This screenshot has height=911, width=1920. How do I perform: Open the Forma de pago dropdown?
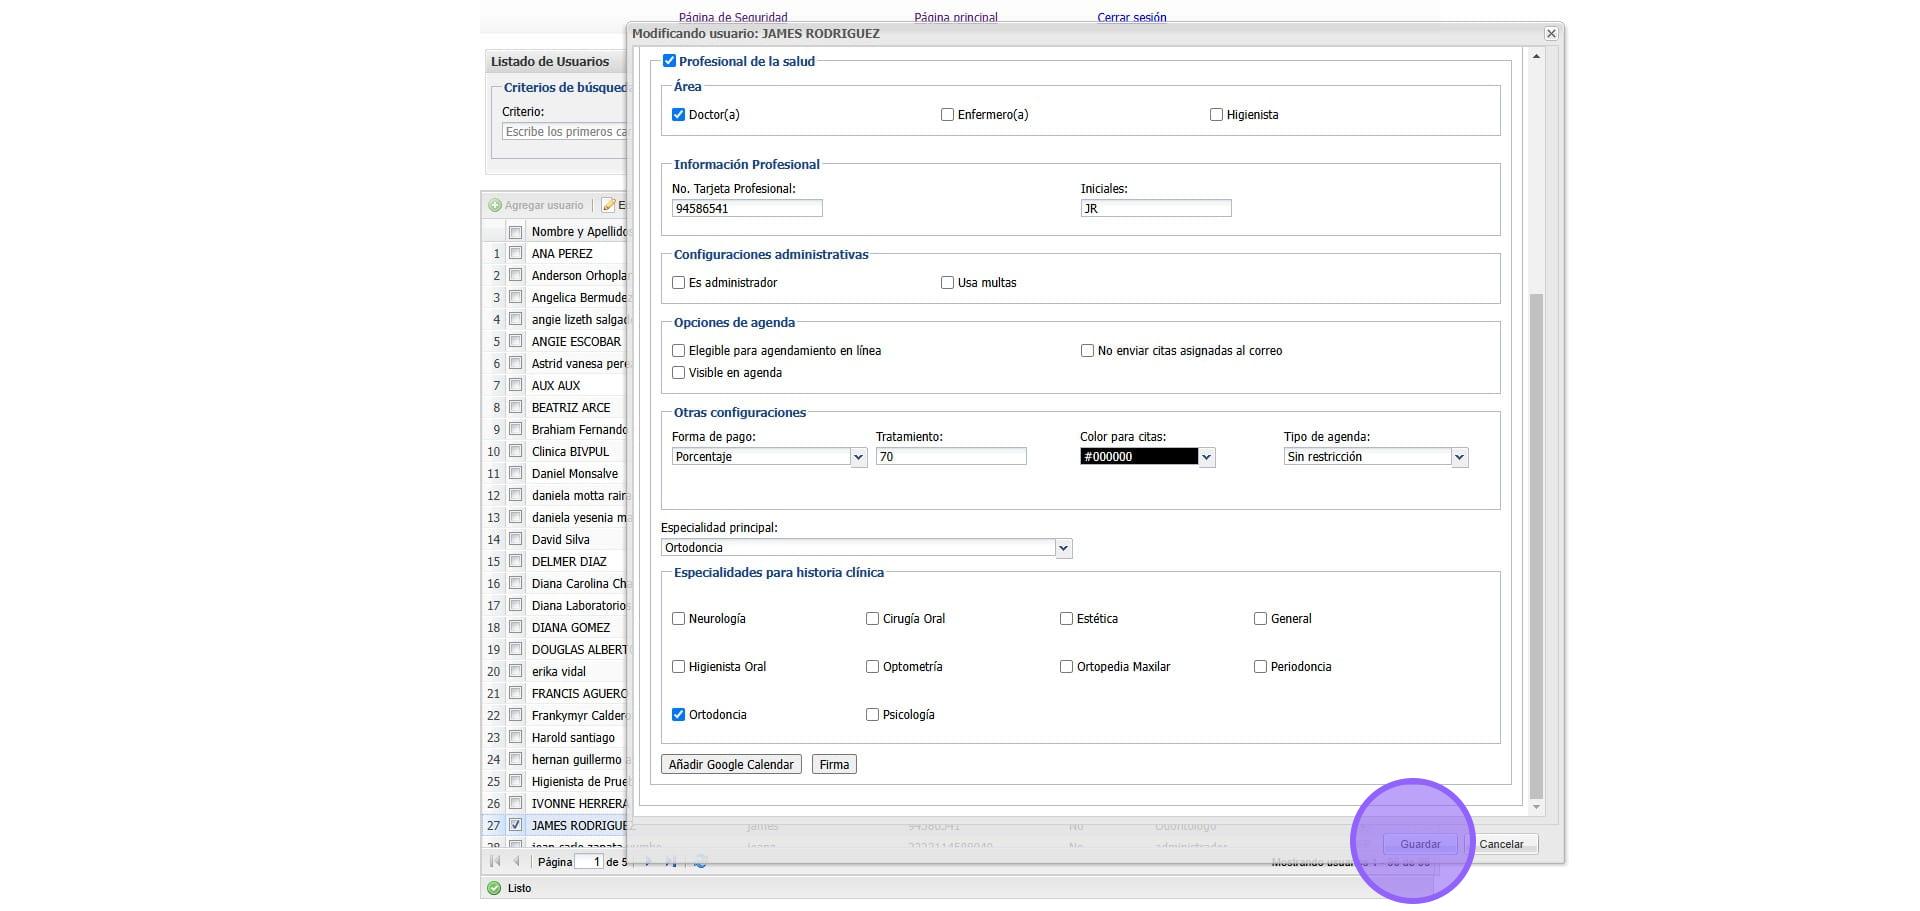[x=858, y=457]
